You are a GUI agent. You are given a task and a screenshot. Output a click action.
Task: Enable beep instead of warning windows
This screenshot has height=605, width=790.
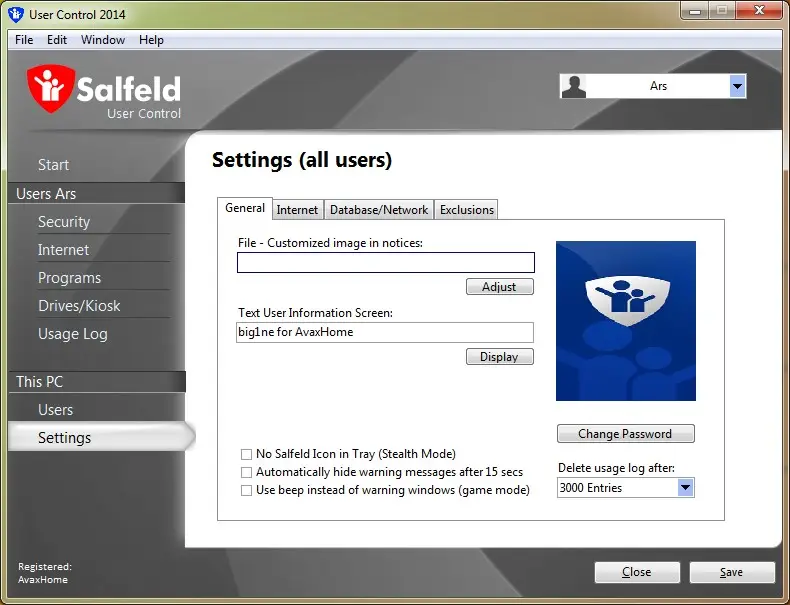click(x=246, y=490)
